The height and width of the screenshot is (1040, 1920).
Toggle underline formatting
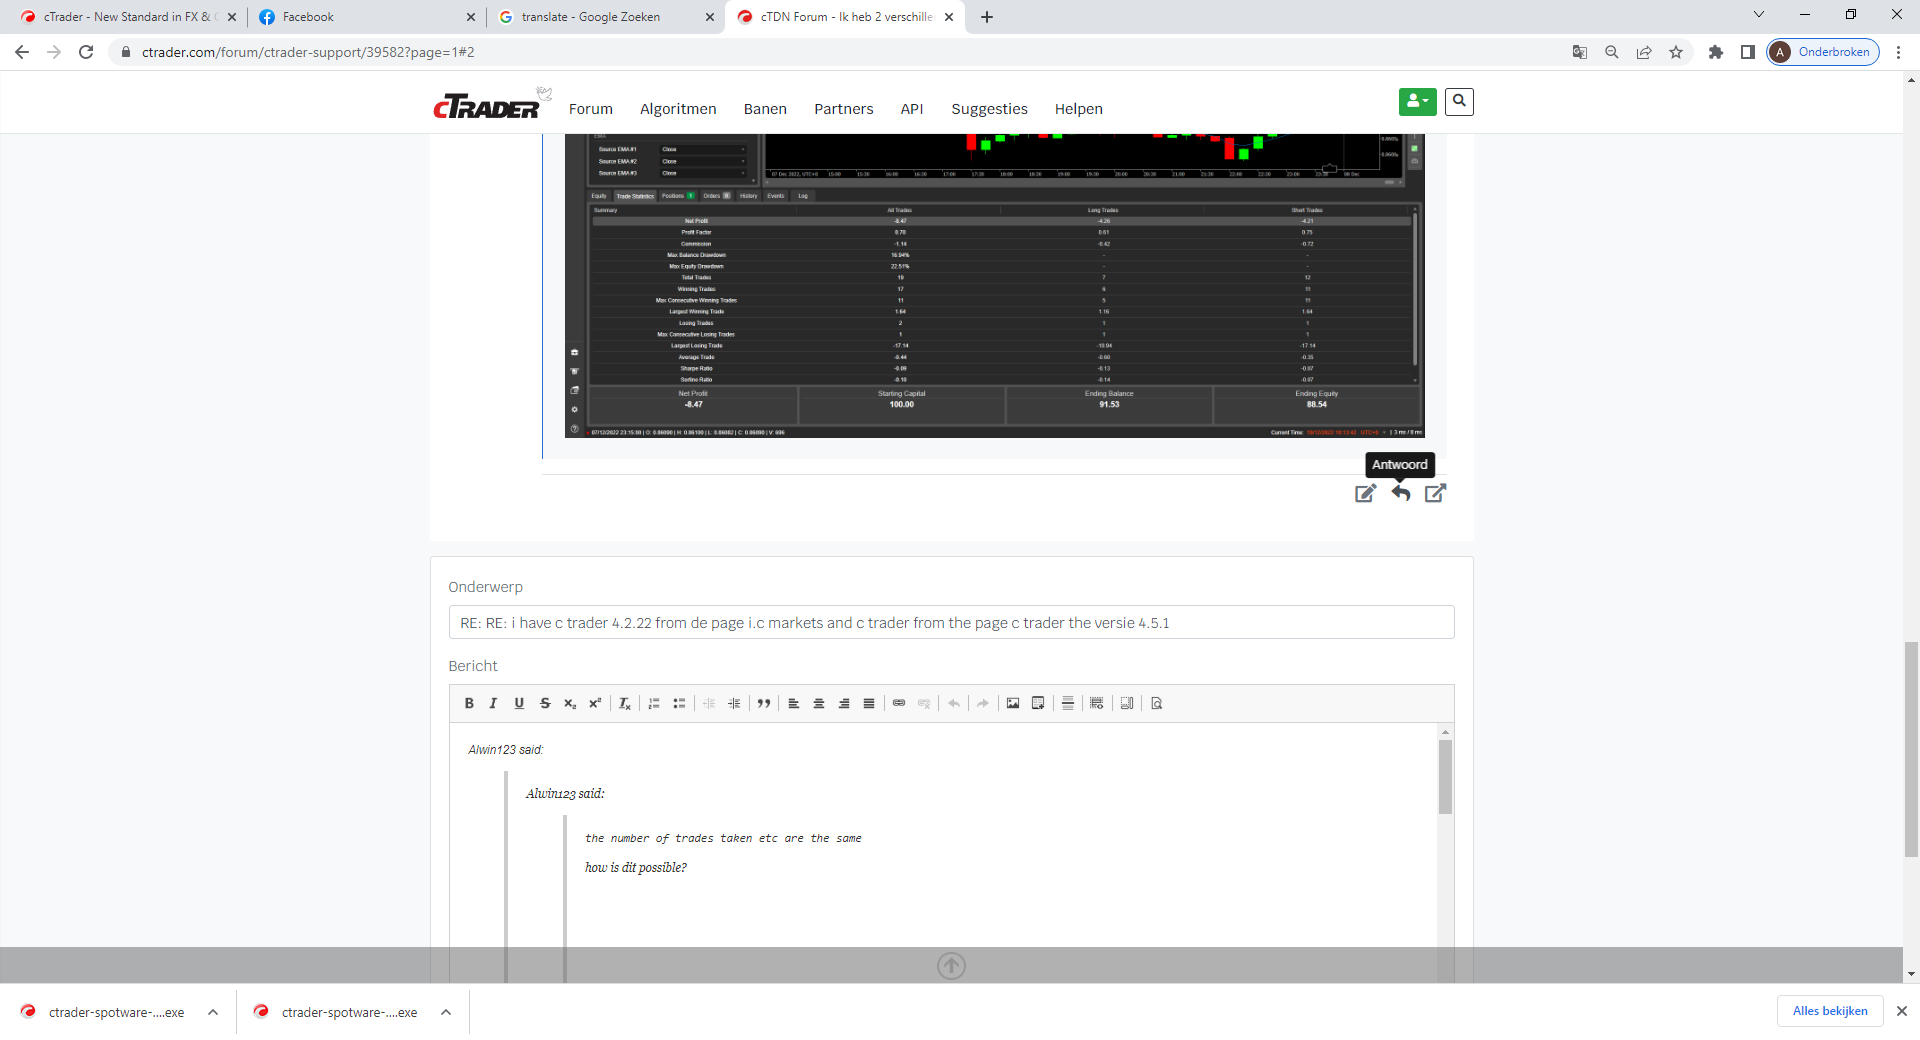pos(519,703)
